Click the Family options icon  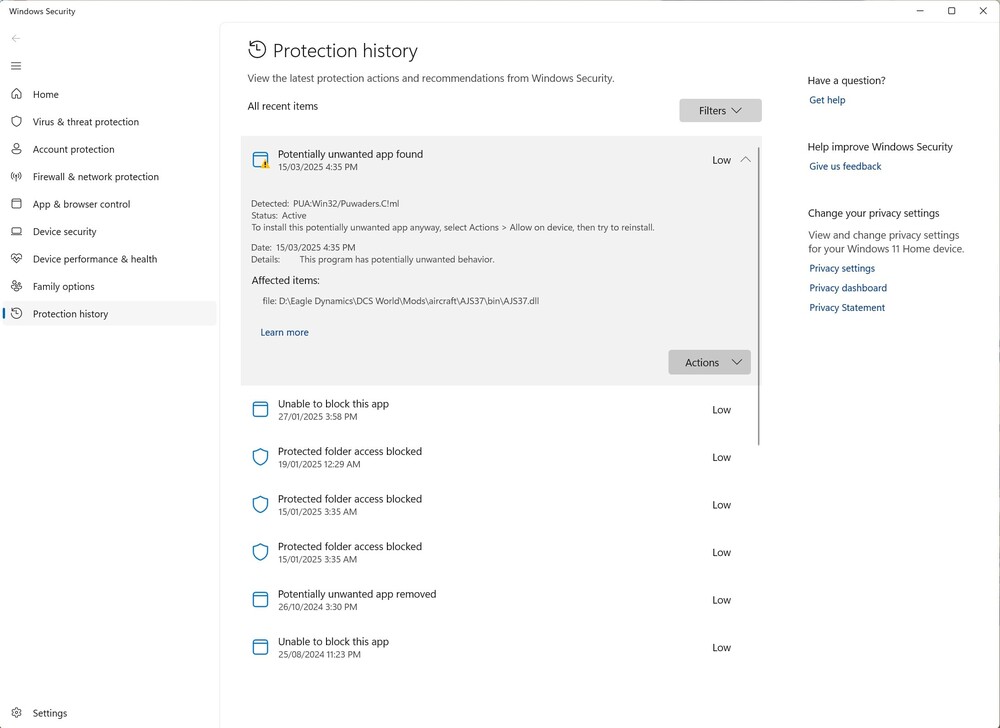16,286
